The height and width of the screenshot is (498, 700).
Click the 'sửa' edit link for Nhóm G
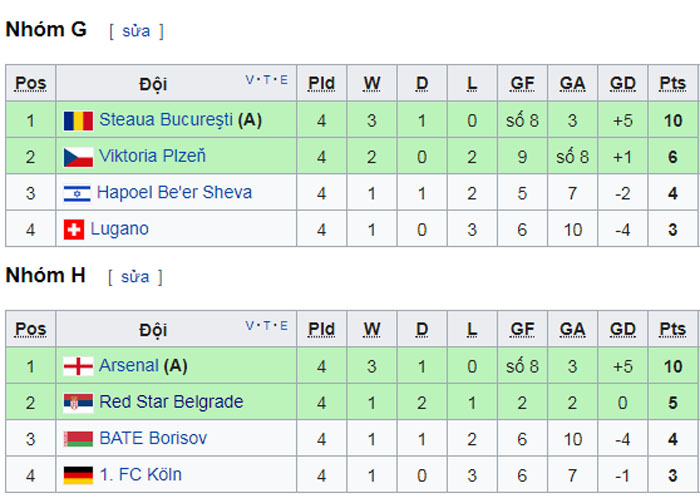(136, 31)
